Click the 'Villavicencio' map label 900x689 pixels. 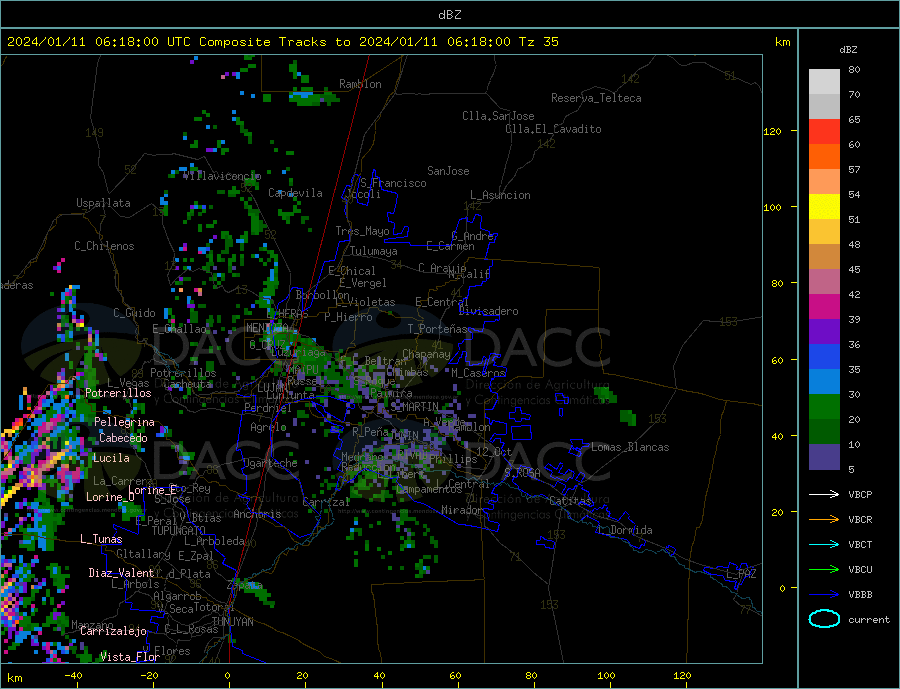pyautogui.click(x=222, y=176)
